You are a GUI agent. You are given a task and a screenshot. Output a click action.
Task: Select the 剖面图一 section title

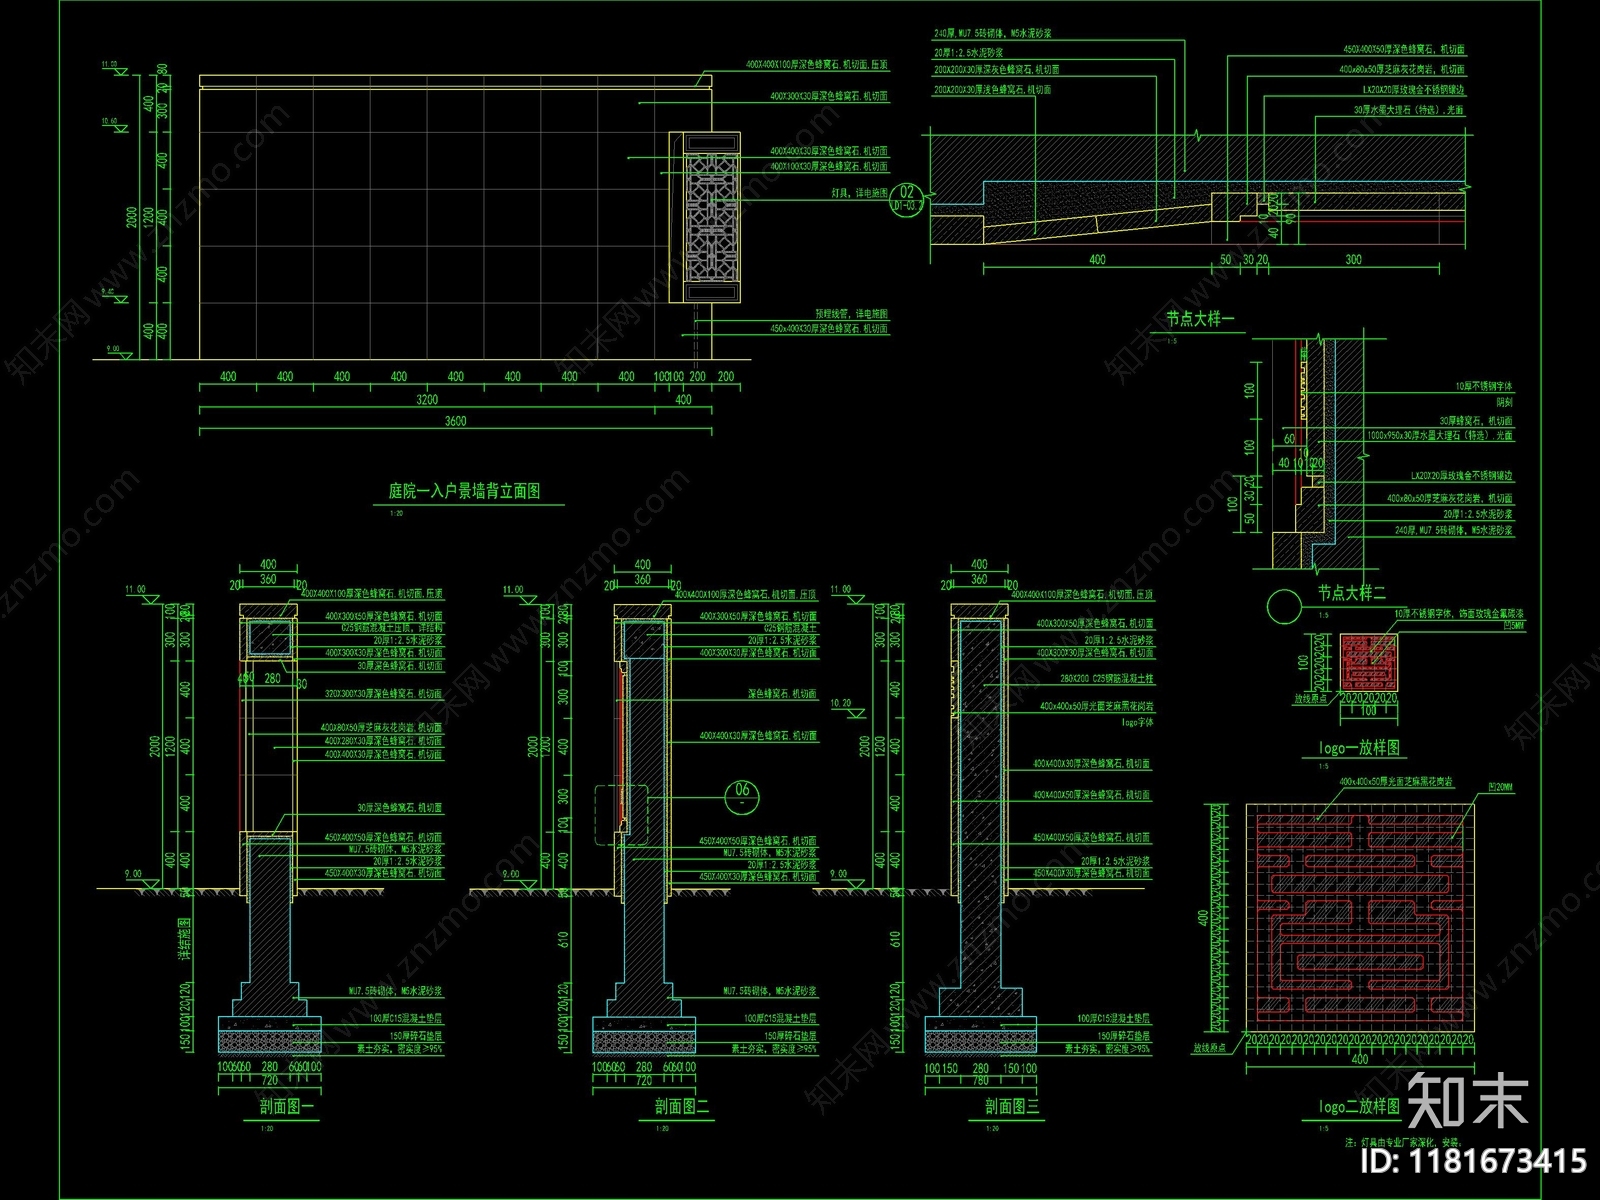[286, 1107]
